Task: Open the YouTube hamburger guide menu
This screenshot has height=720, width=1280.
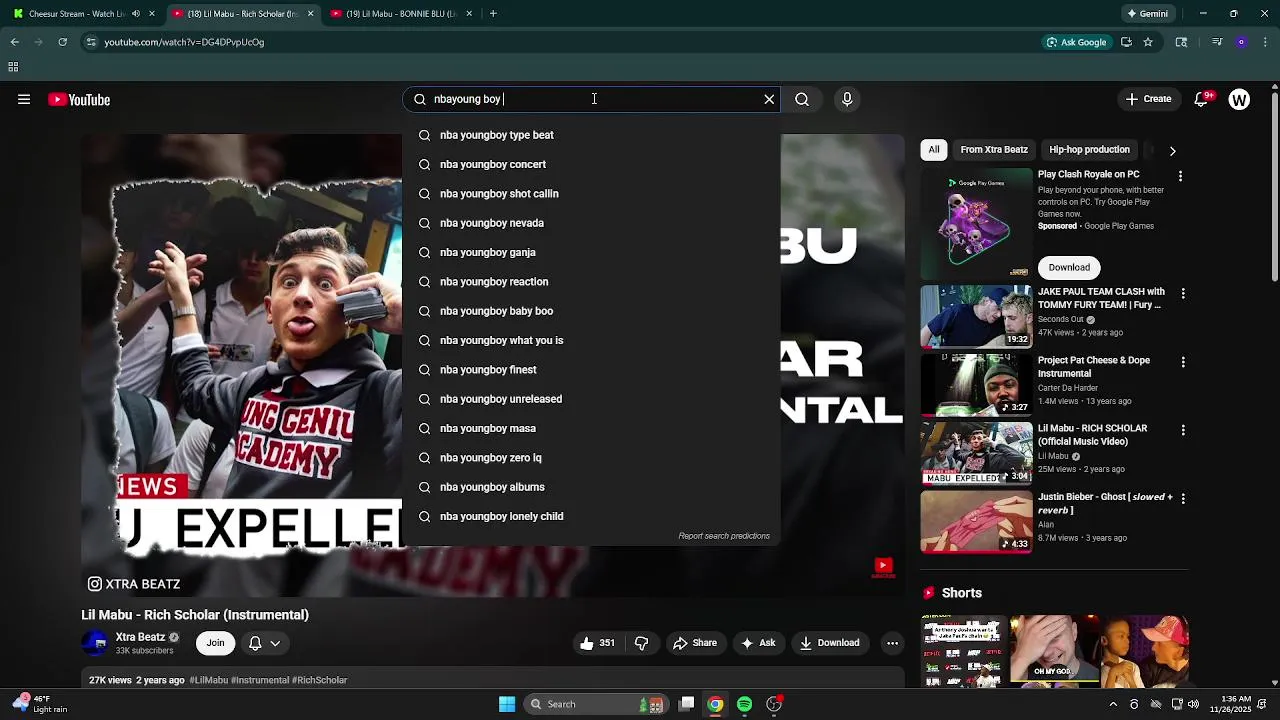Action: click(24, 99)
